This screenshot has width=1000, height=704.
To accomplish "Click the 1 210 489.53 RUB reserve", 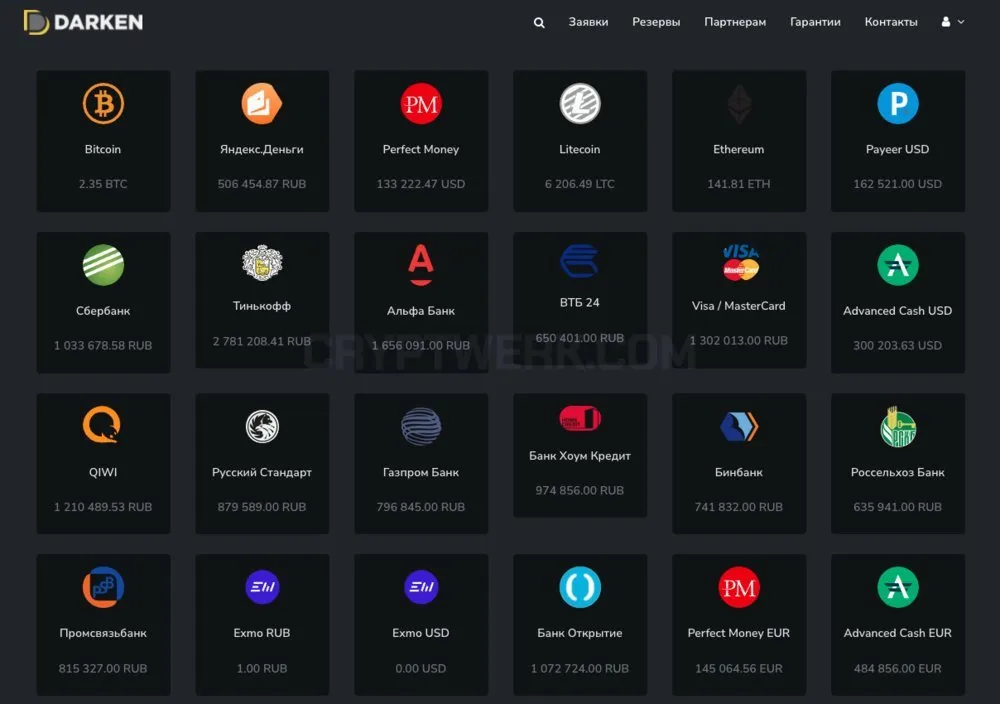I will pos(103,507).
